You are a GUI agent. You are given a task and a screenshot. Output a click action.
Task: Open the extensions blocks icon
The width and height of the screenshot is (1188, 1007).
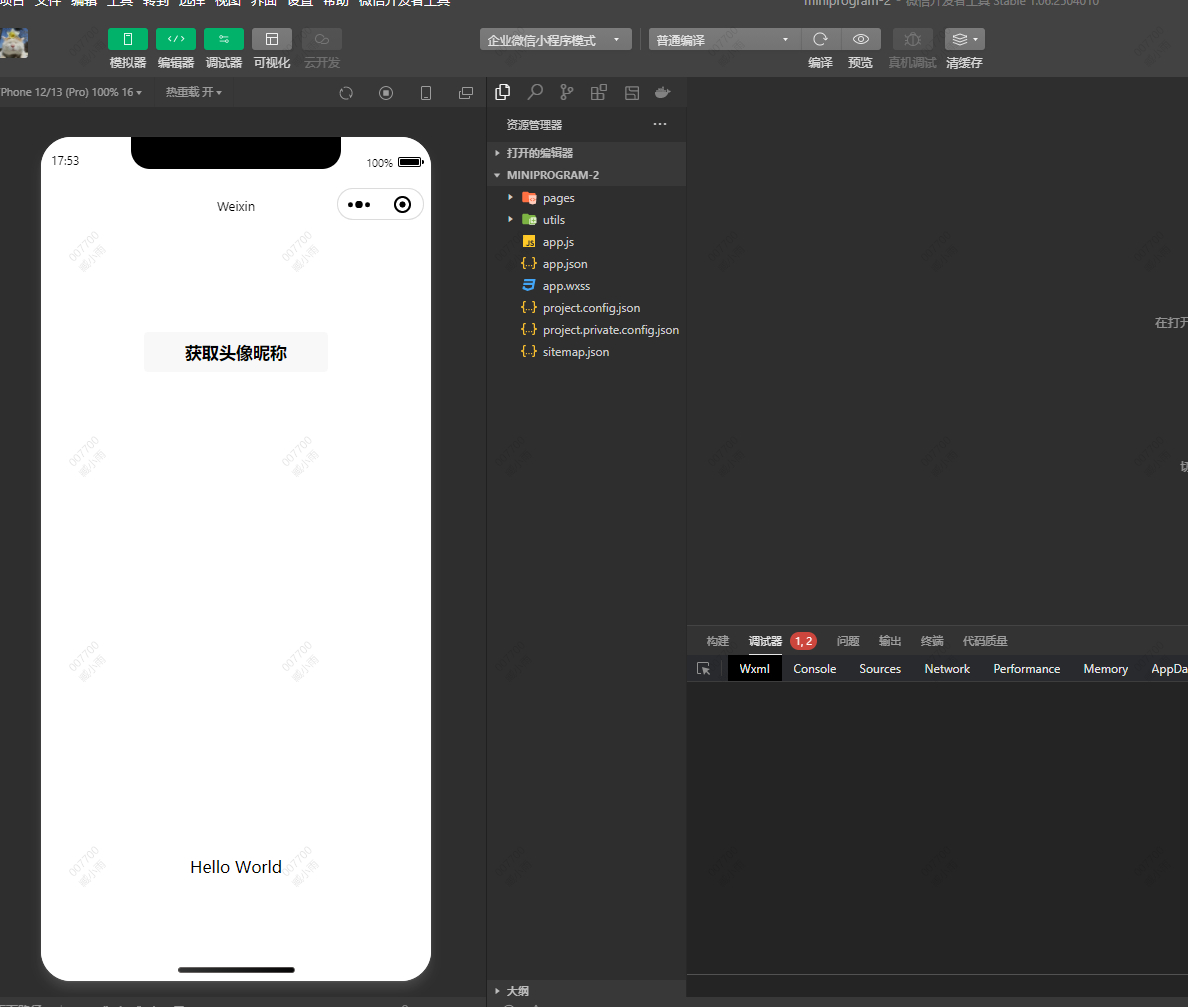[599, 92]
